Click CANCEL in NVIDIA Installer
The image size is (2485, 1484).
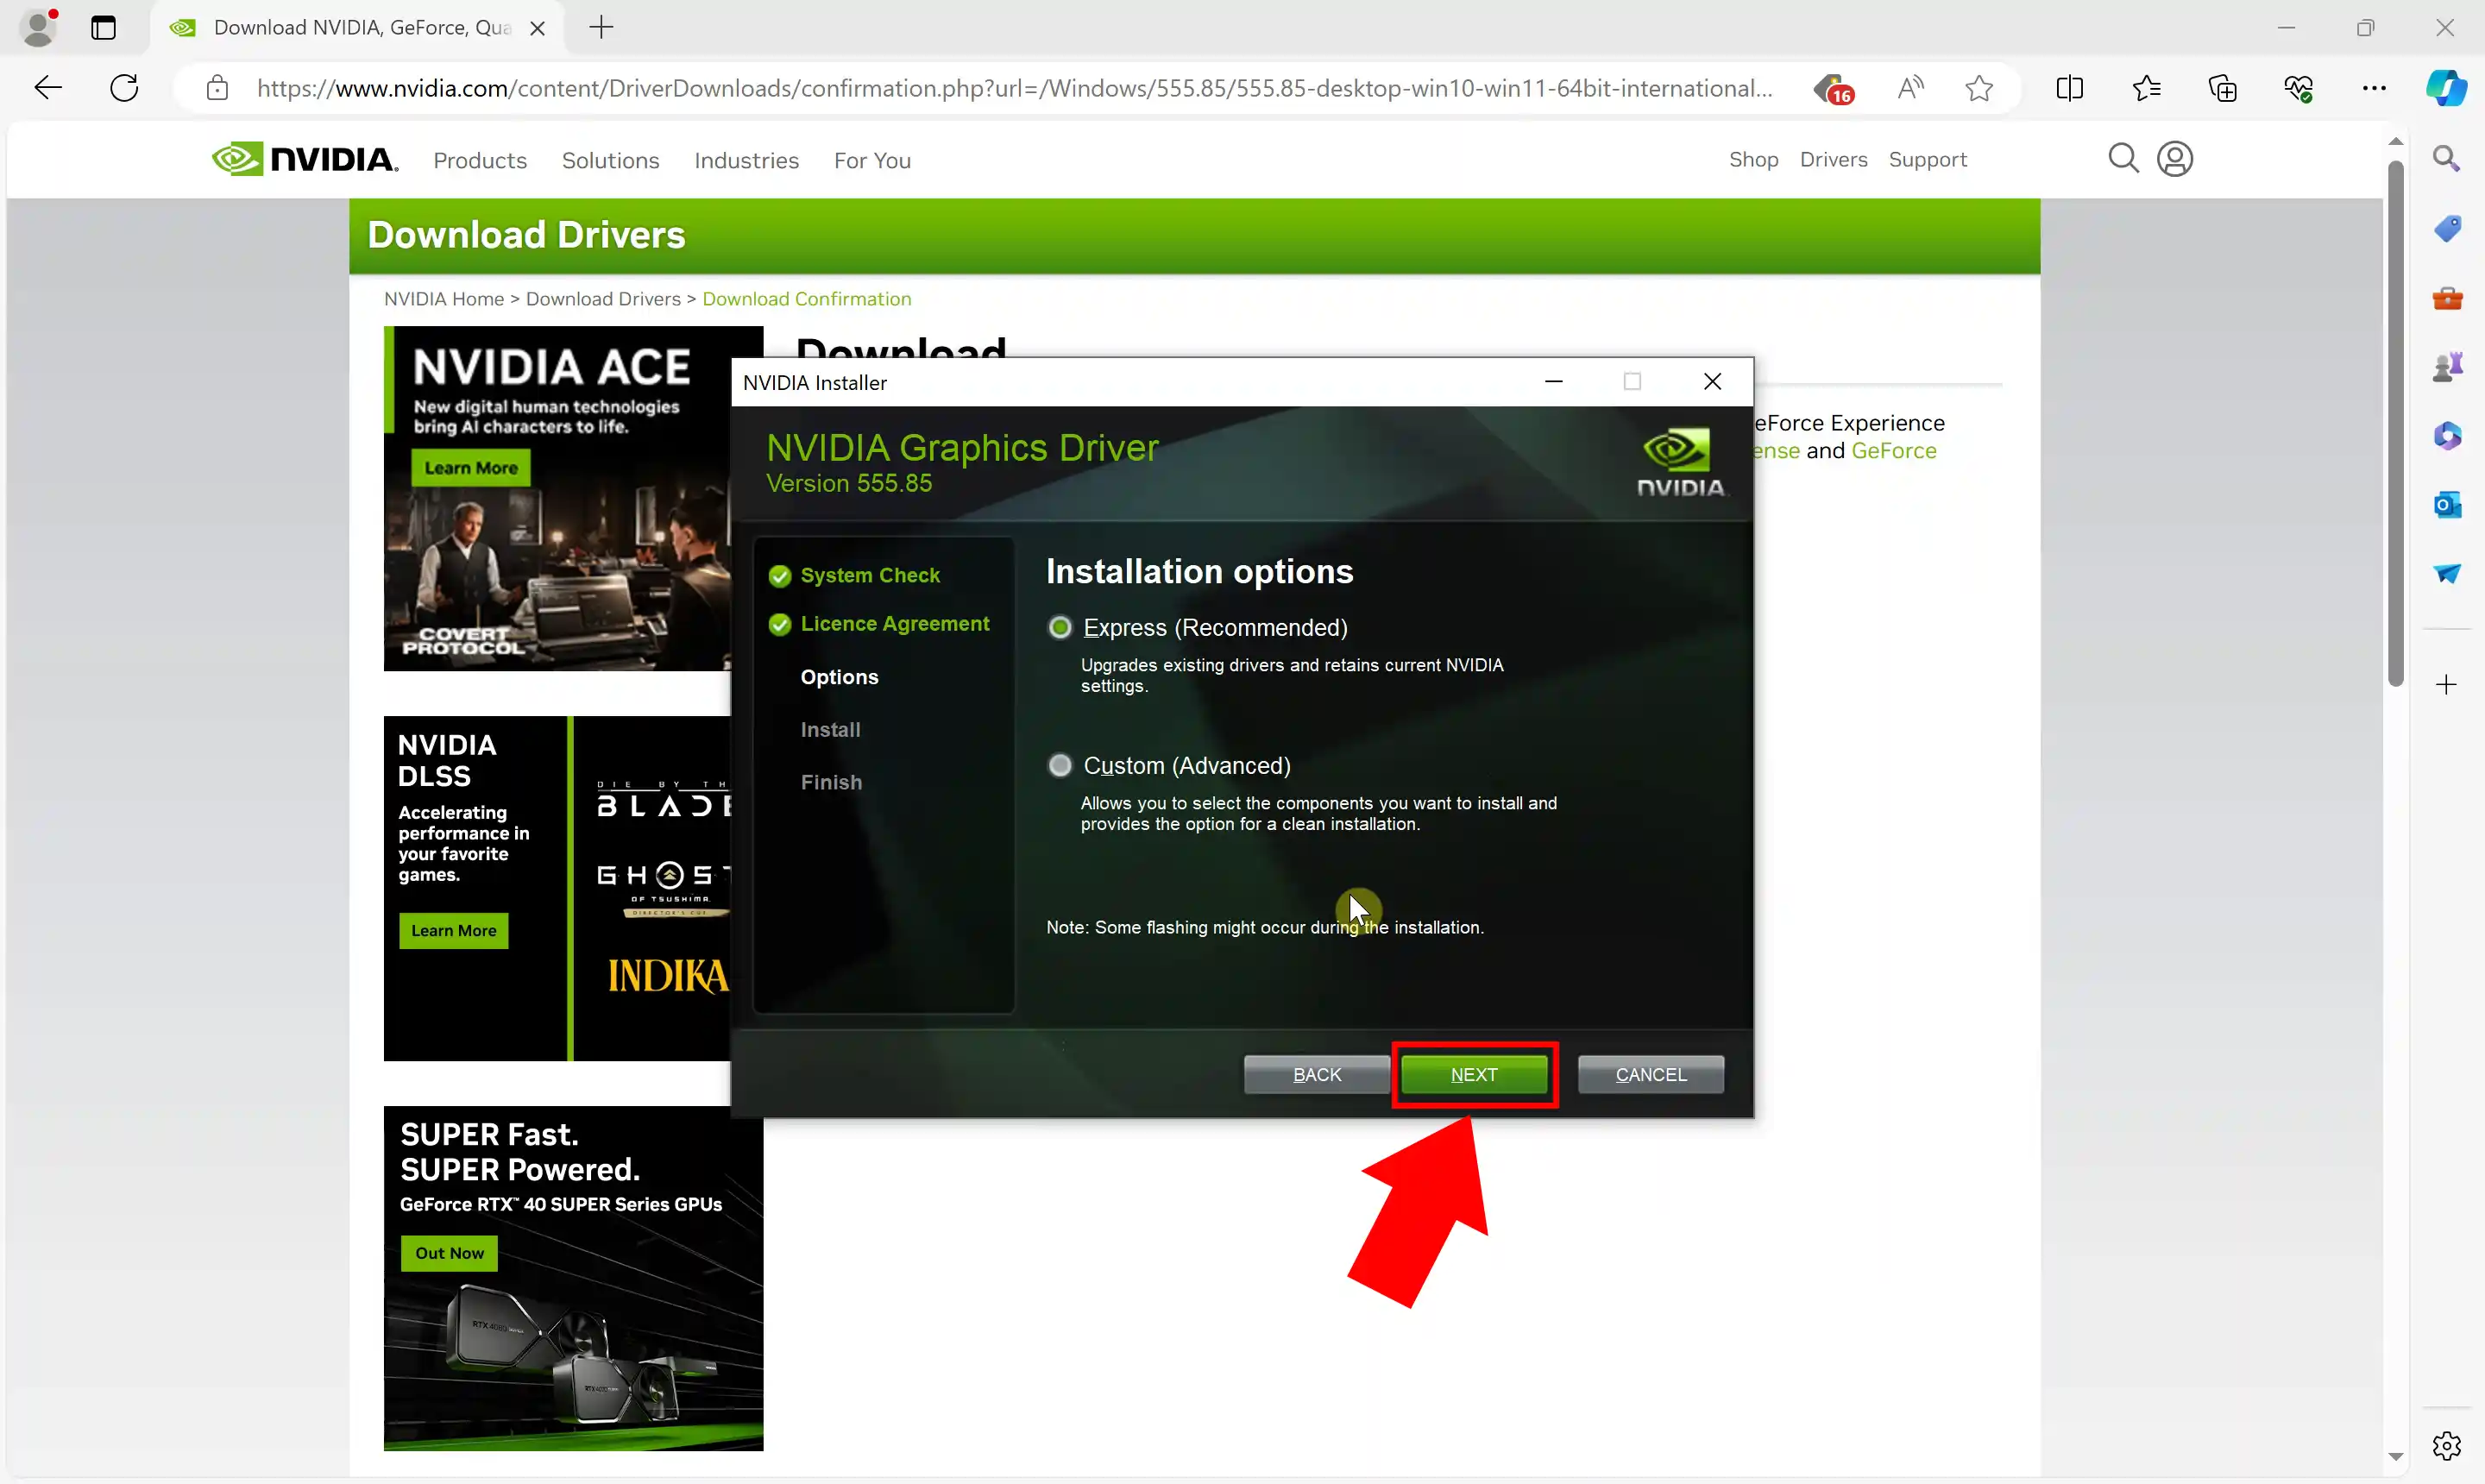click(1650, 1074)
